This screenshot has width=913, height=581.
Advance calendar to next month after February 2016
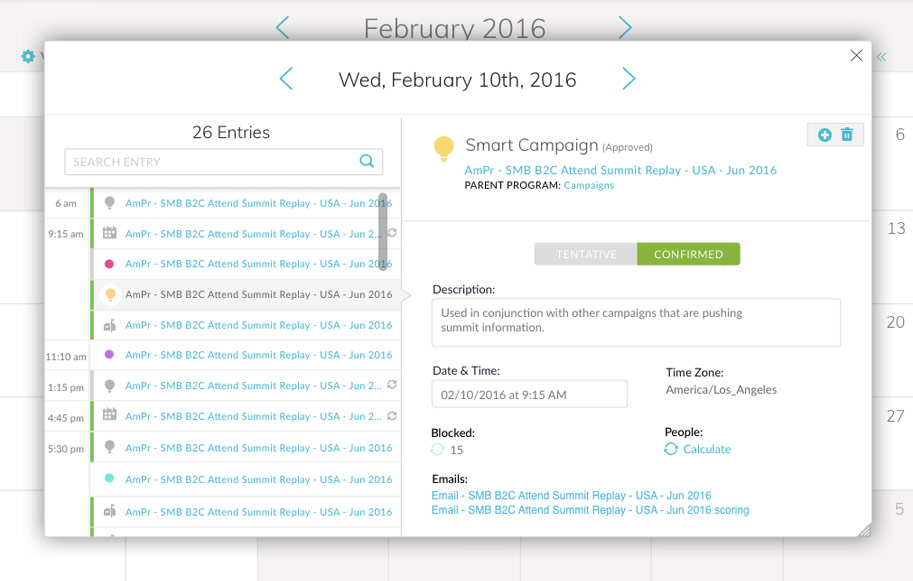click(x=625, y=28)
